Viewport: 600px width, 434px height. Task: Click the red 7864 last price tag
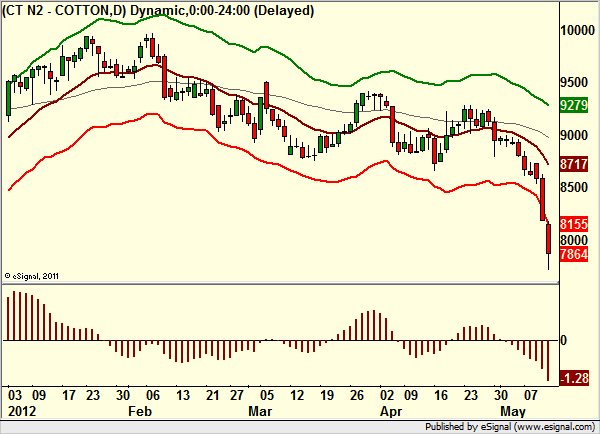pos(573,254)
